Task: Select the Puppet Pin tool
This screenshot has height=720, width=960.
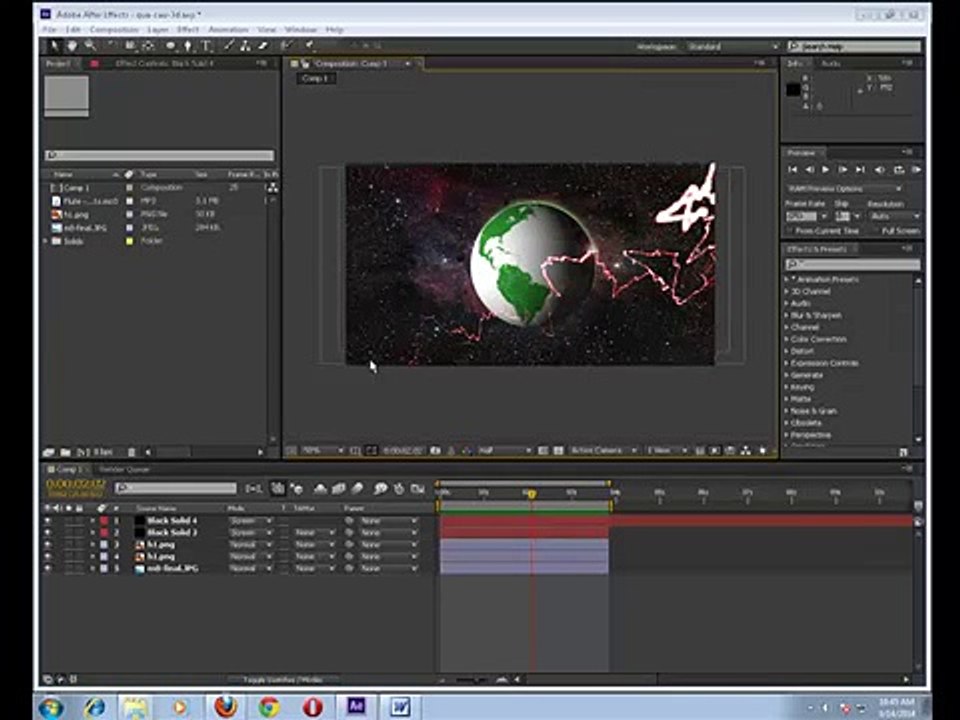Action: point(310,45)
